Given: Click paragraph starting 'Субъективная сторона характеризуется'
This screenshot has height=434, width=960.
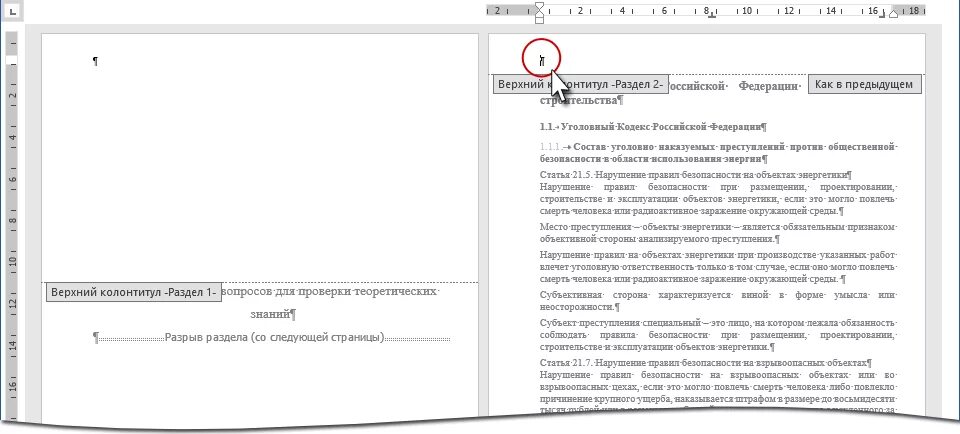Looking at the screenshot, I should pyautogui.click(x=718, y=301).
